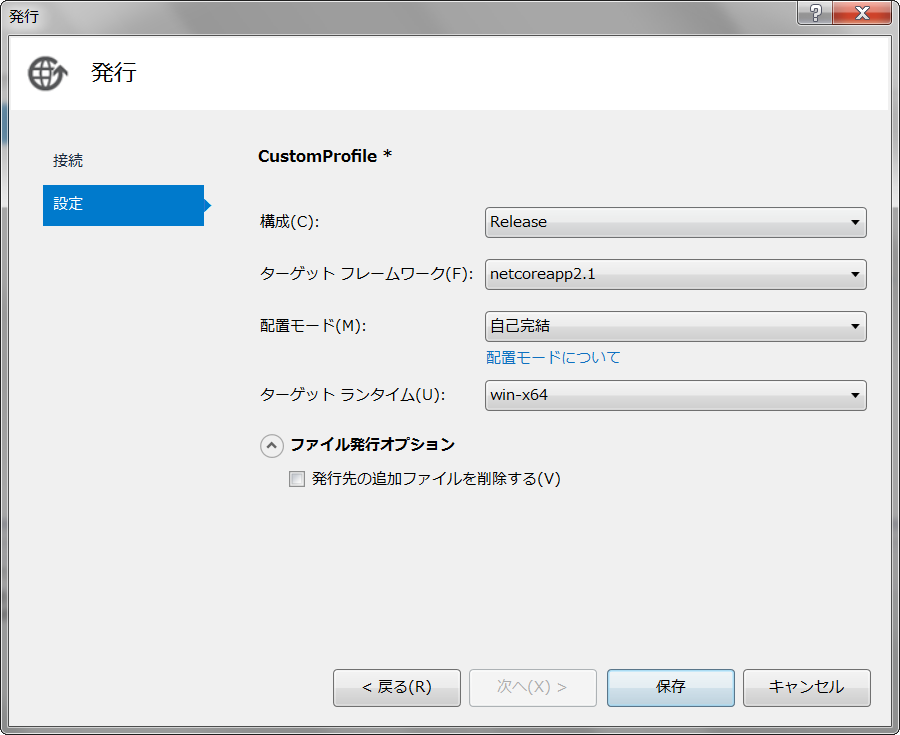The width and height of the screenshot is (900, 735).
Task: Select the 設定 tab
Action: click(x=123, y=205)
